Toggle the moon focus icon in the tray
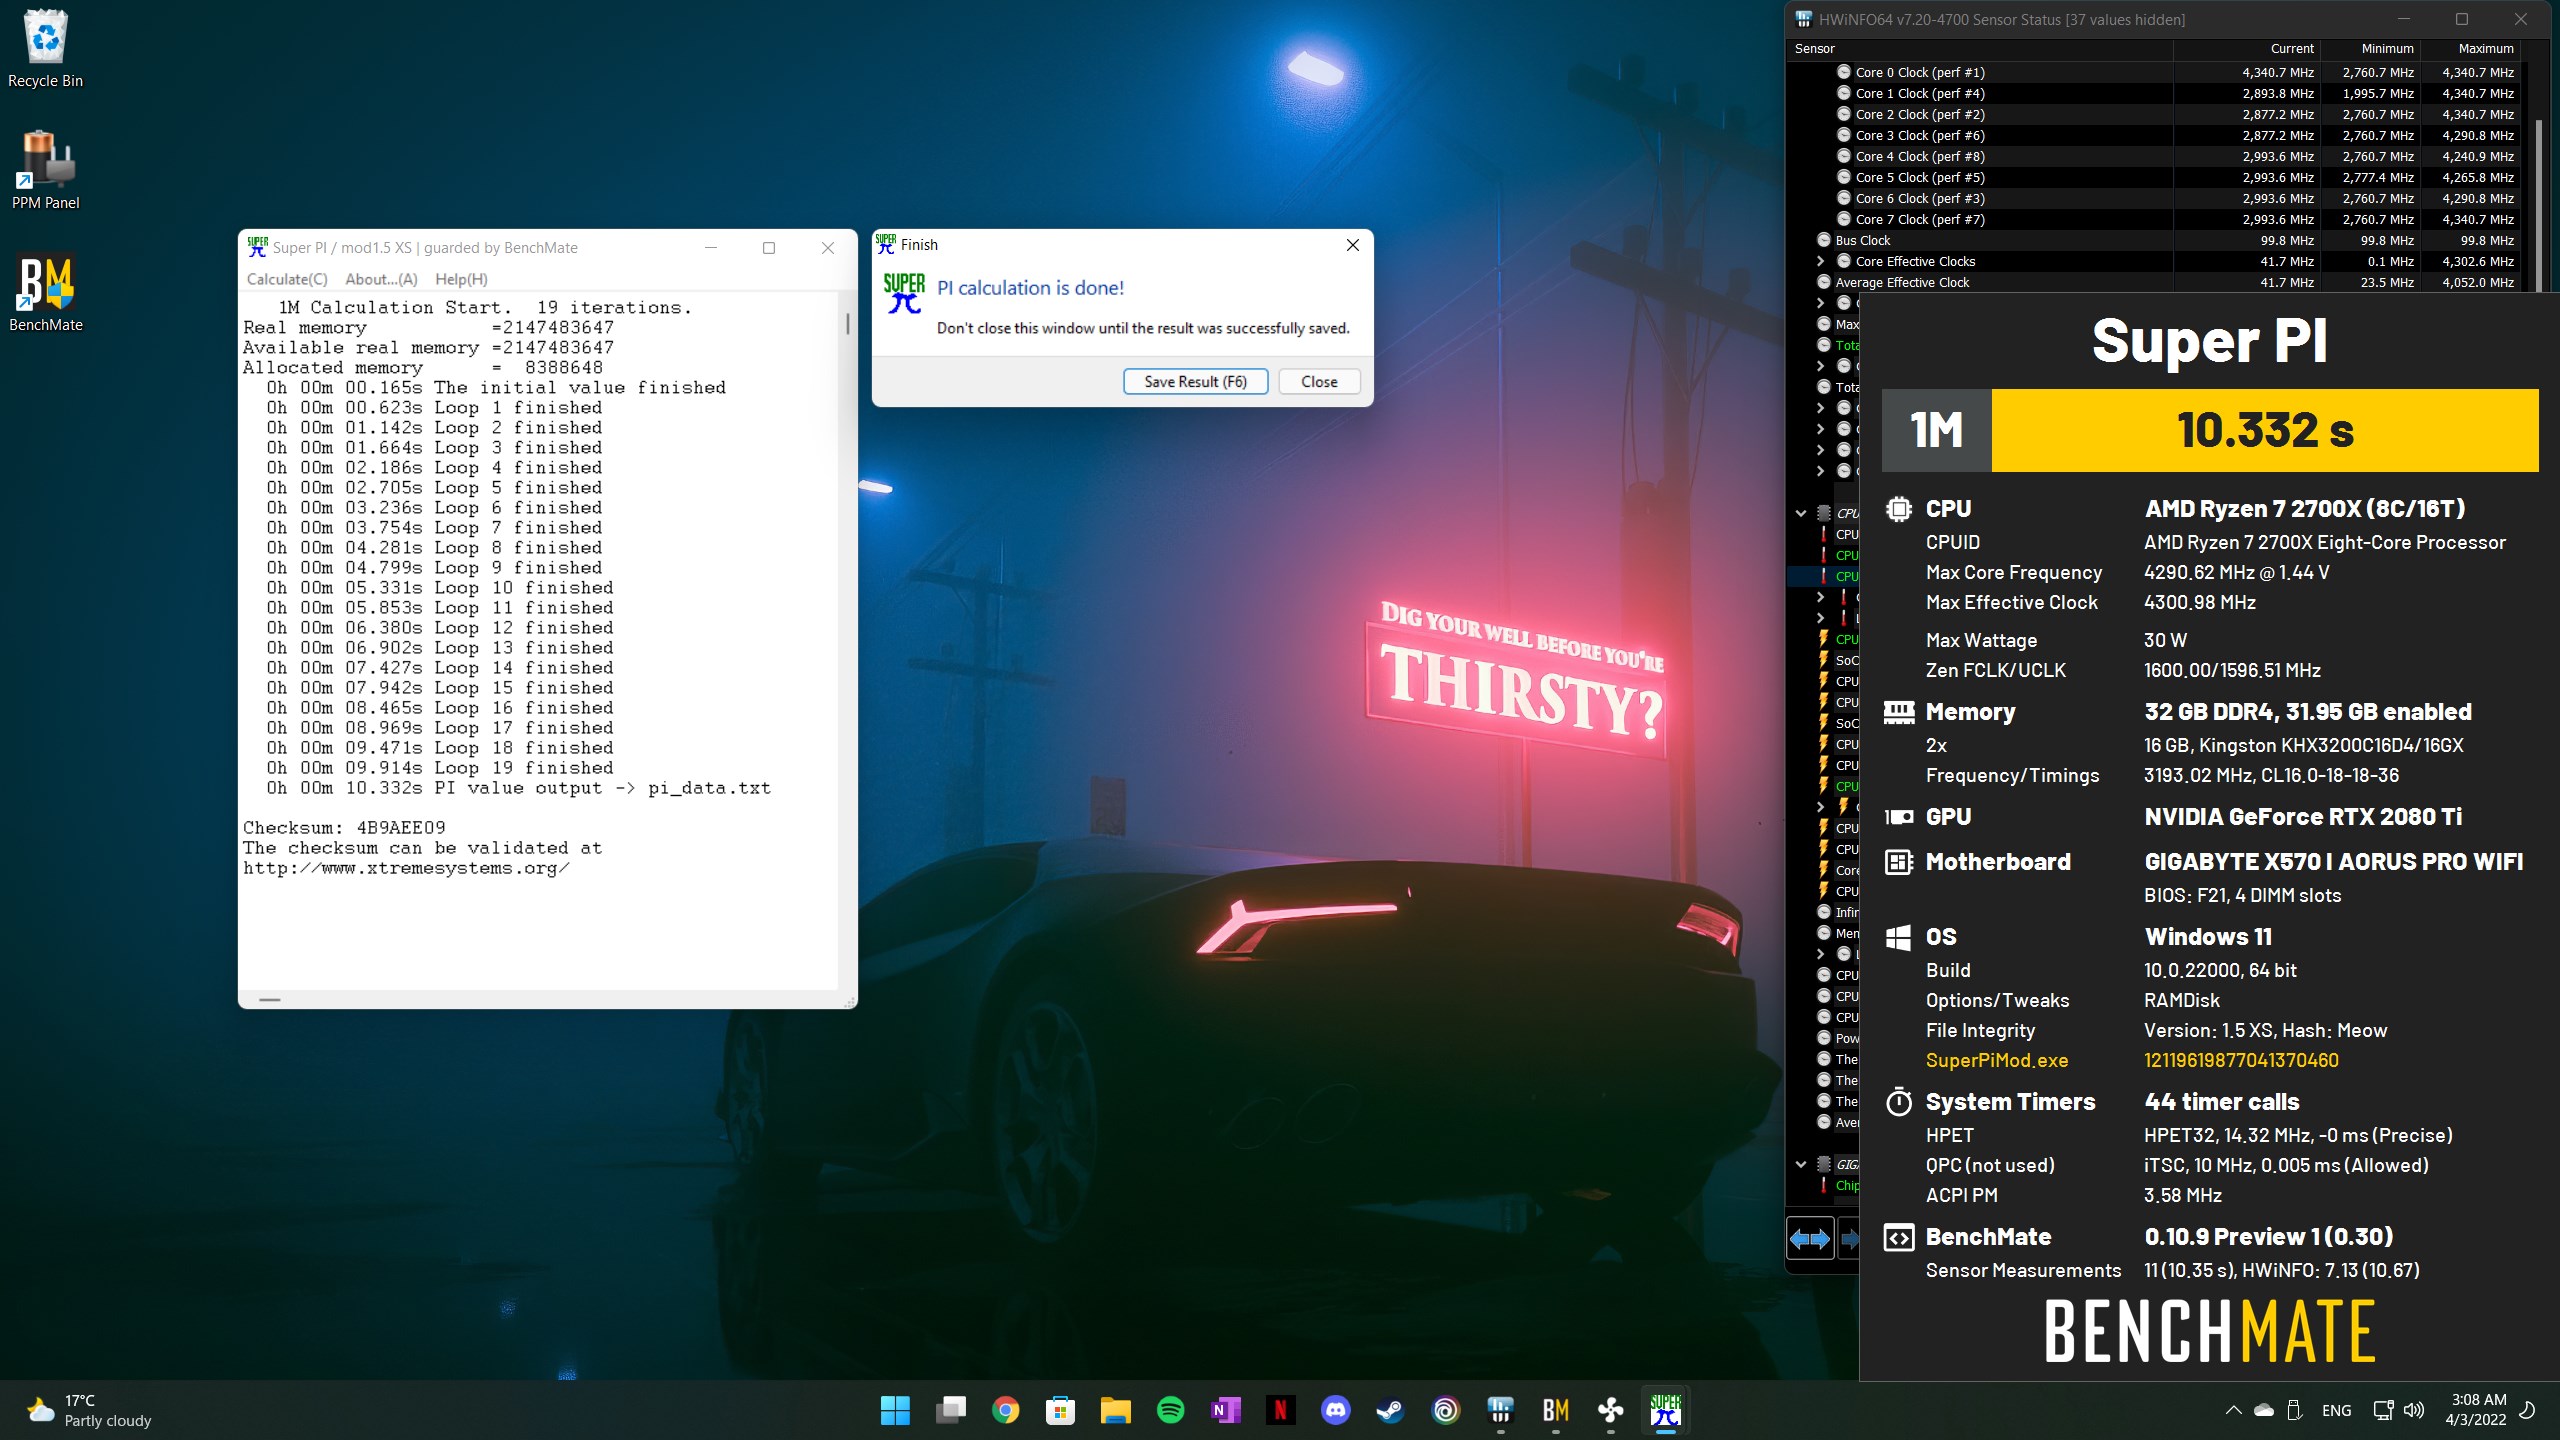This screenshot has width=2560, height=1440. pos(2527,1410)
